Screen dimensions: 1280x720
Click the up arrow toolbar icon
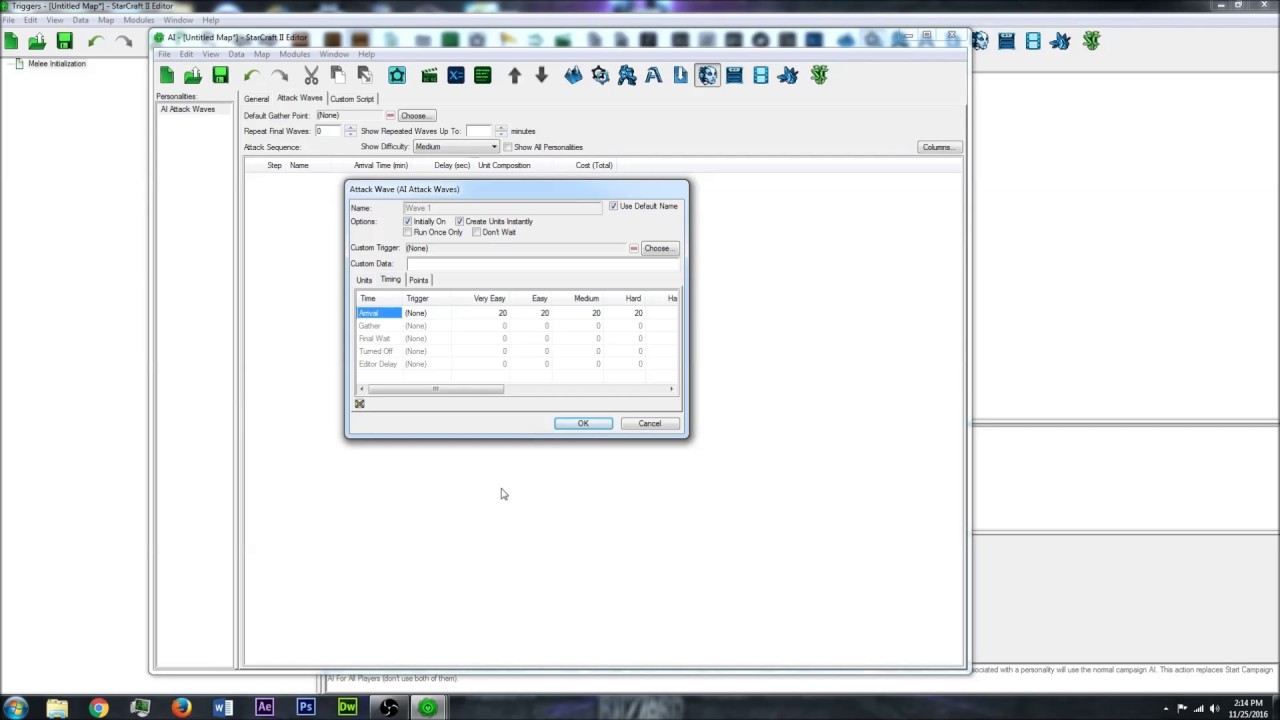coord(514,75)
